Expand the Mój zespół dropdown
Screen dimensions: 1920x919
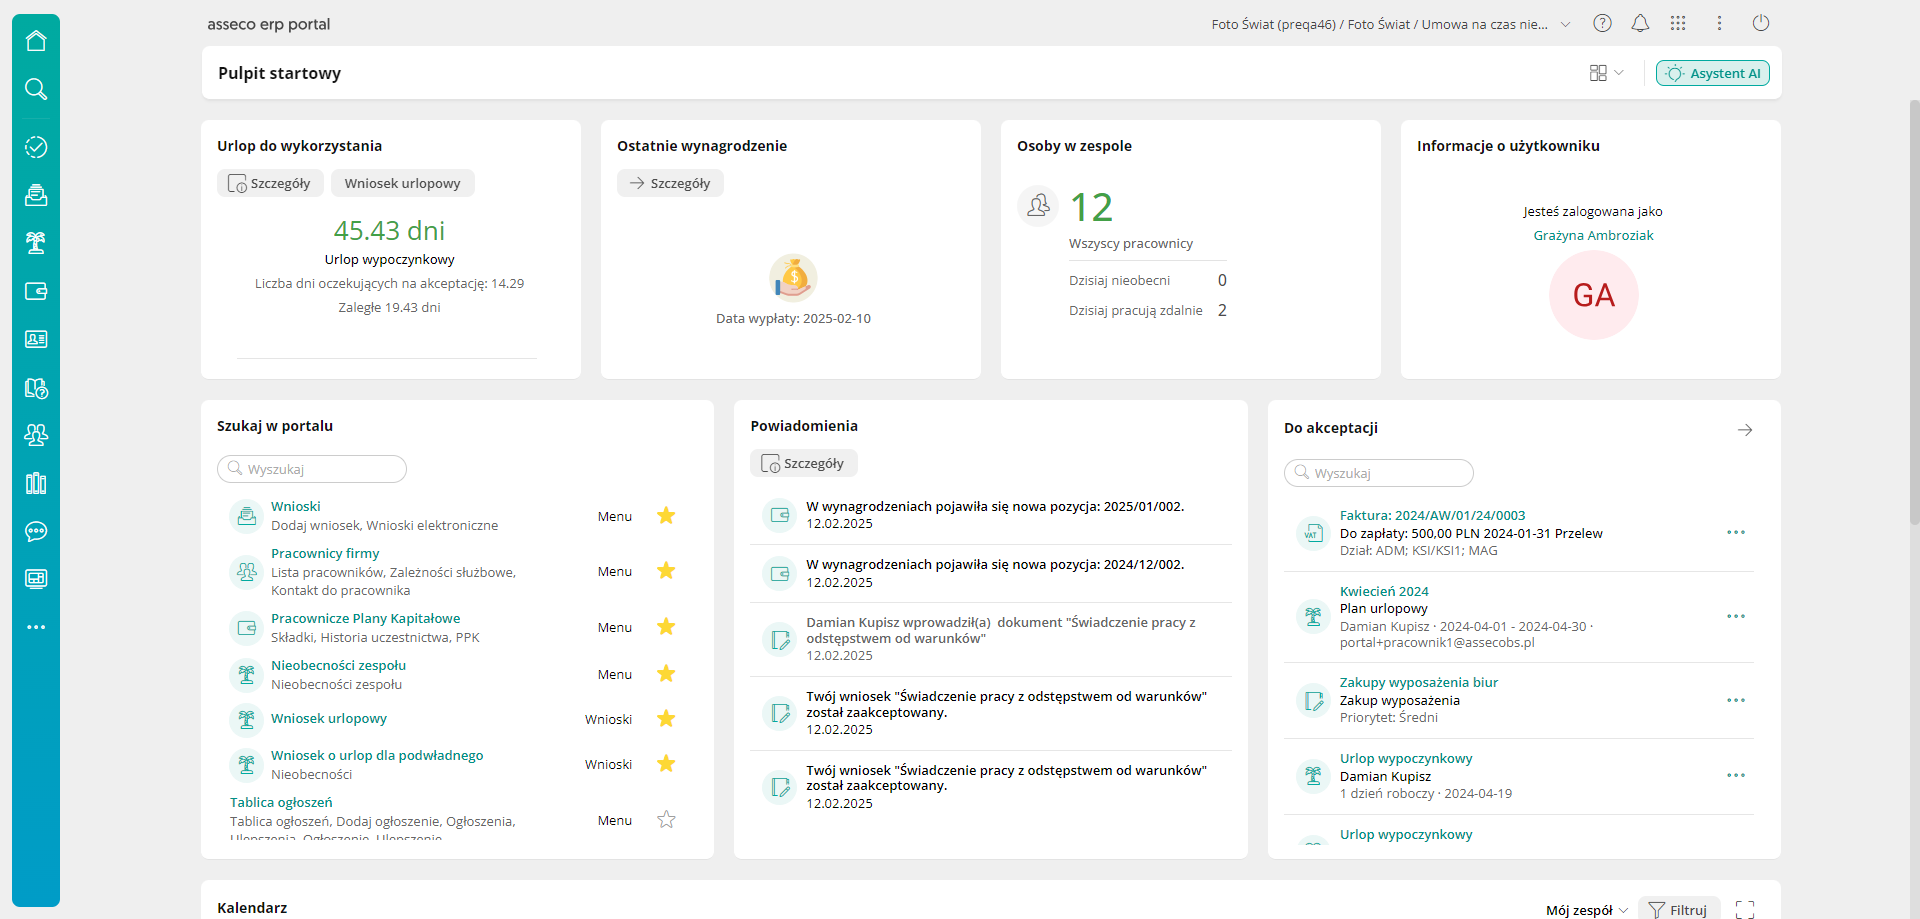[1587, 910]
